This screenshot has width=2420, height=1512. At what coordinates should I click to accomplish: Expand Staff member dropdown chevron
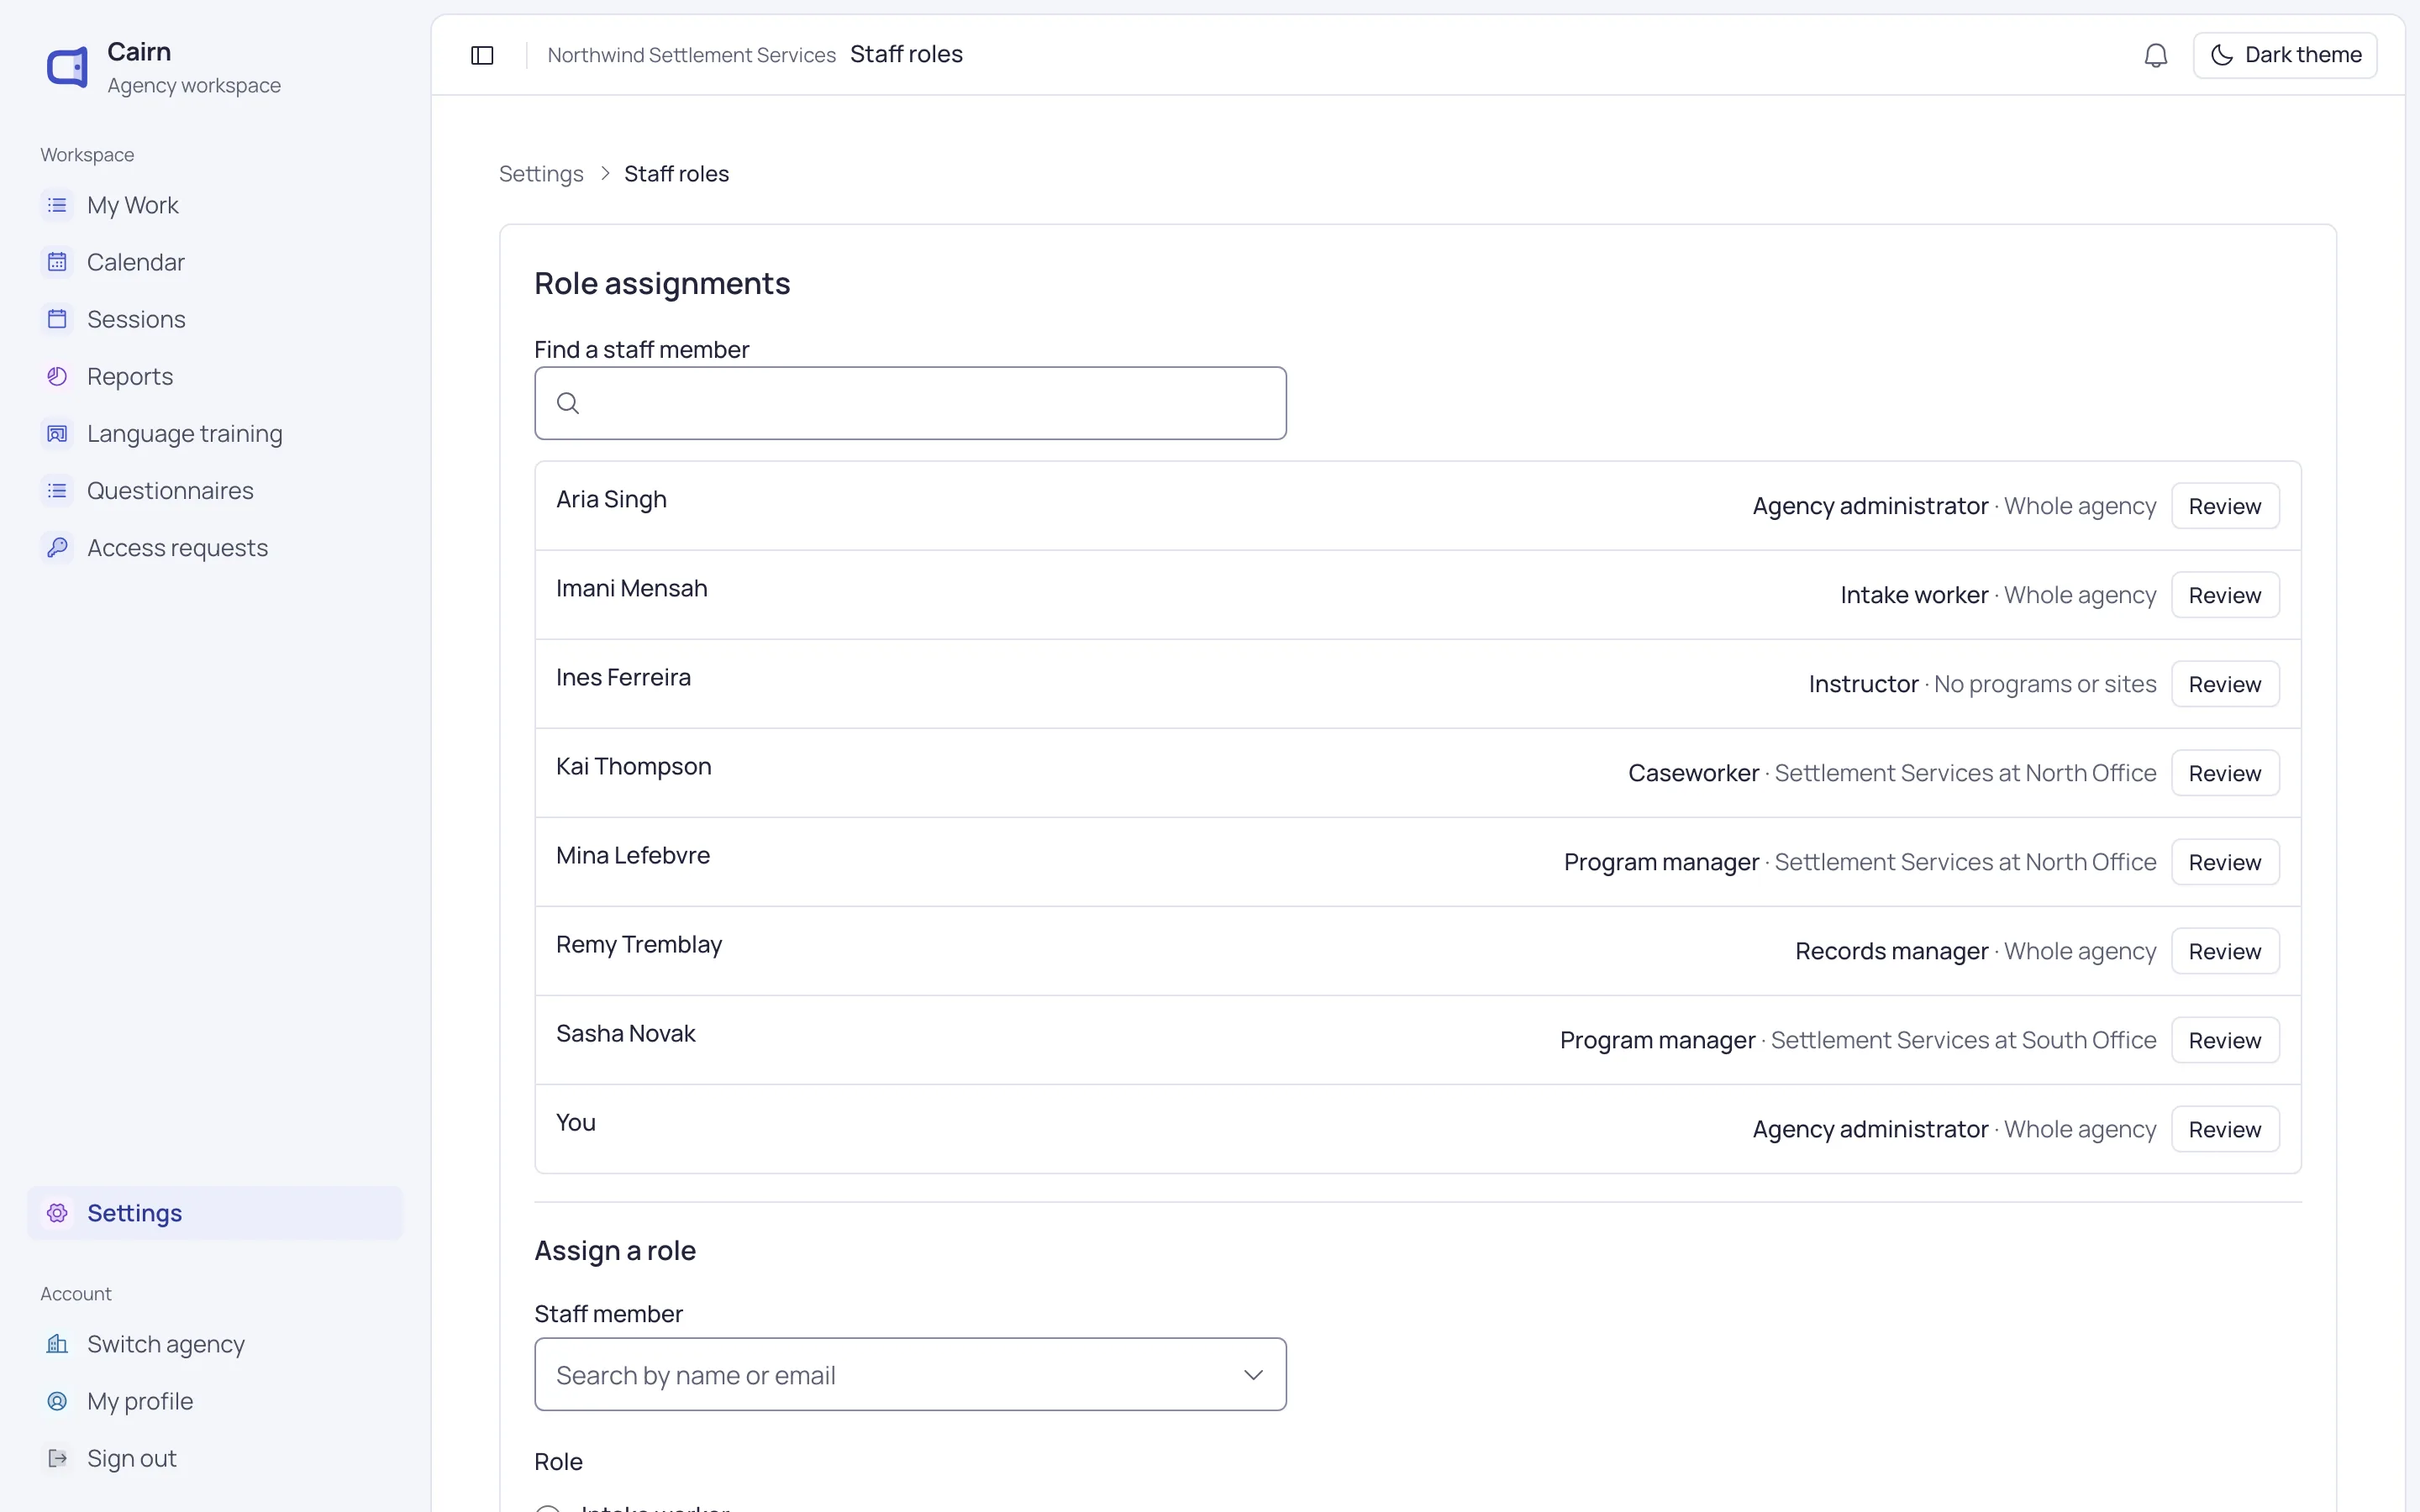pyautogui.click(x=1253, y=1375)
